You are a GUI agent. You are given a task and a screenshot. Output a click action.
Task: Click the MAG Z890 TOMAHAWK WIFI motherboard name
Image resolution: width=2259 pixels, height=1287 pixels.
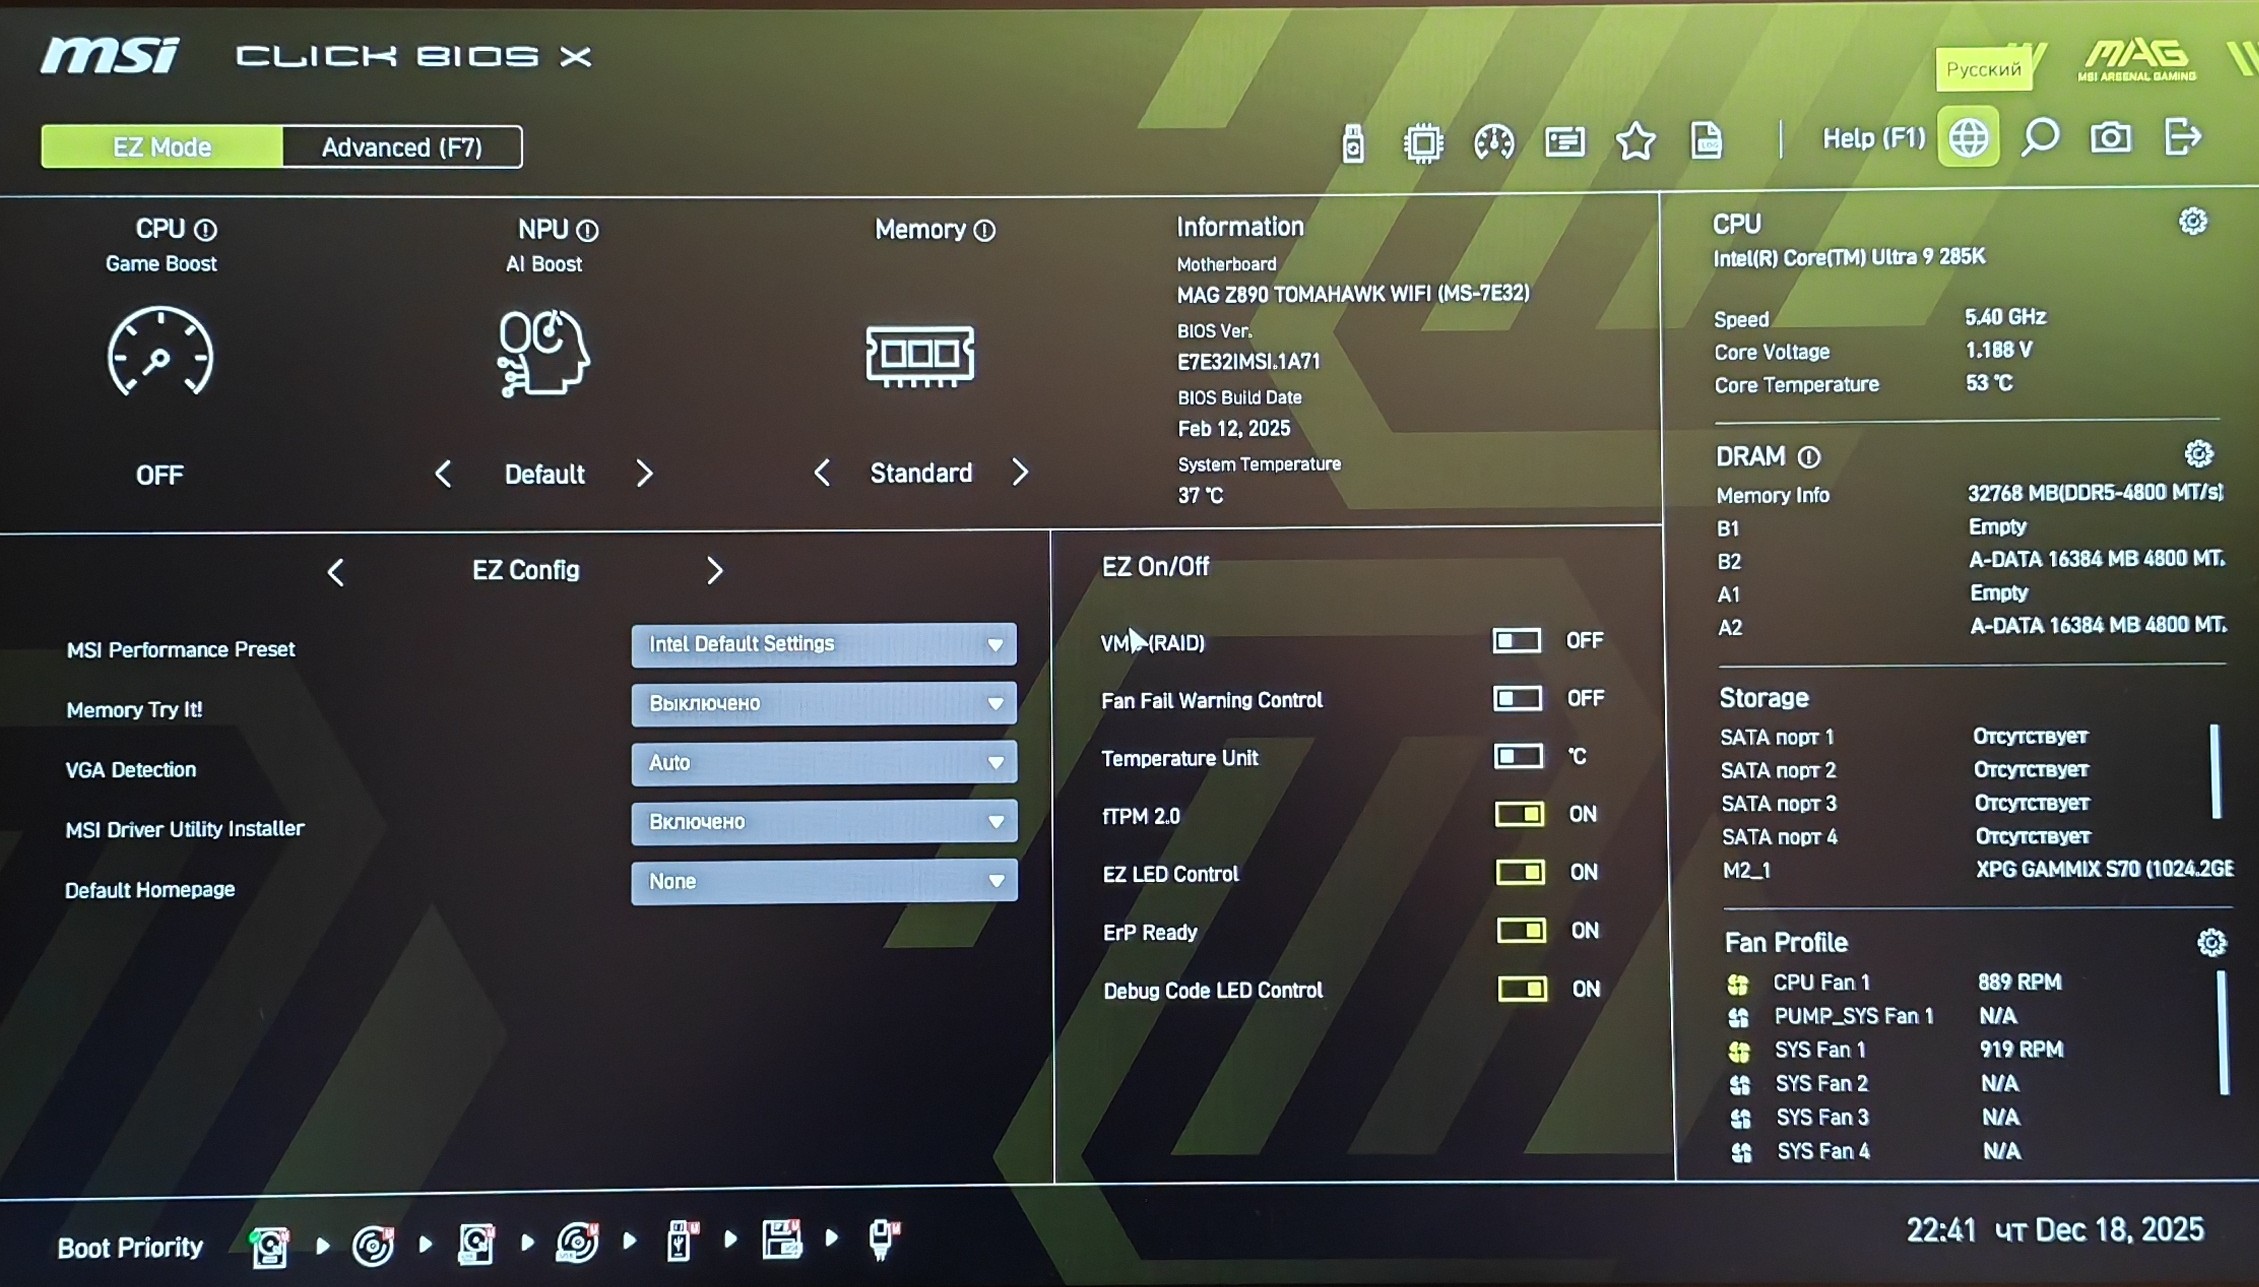pyautogui.click(x=1353, y=294)
